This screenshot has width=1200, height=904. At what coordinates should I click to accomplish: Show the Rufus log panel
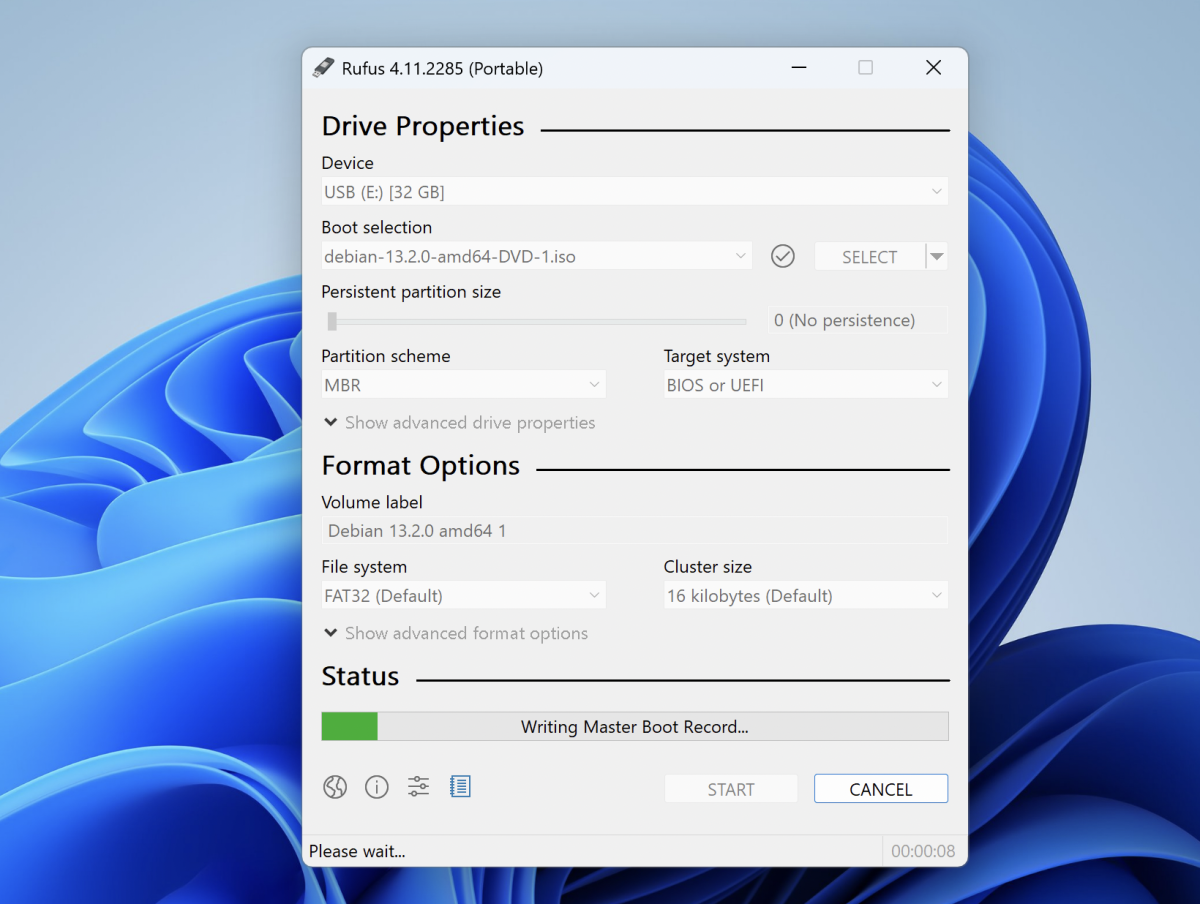click(460, 786)
